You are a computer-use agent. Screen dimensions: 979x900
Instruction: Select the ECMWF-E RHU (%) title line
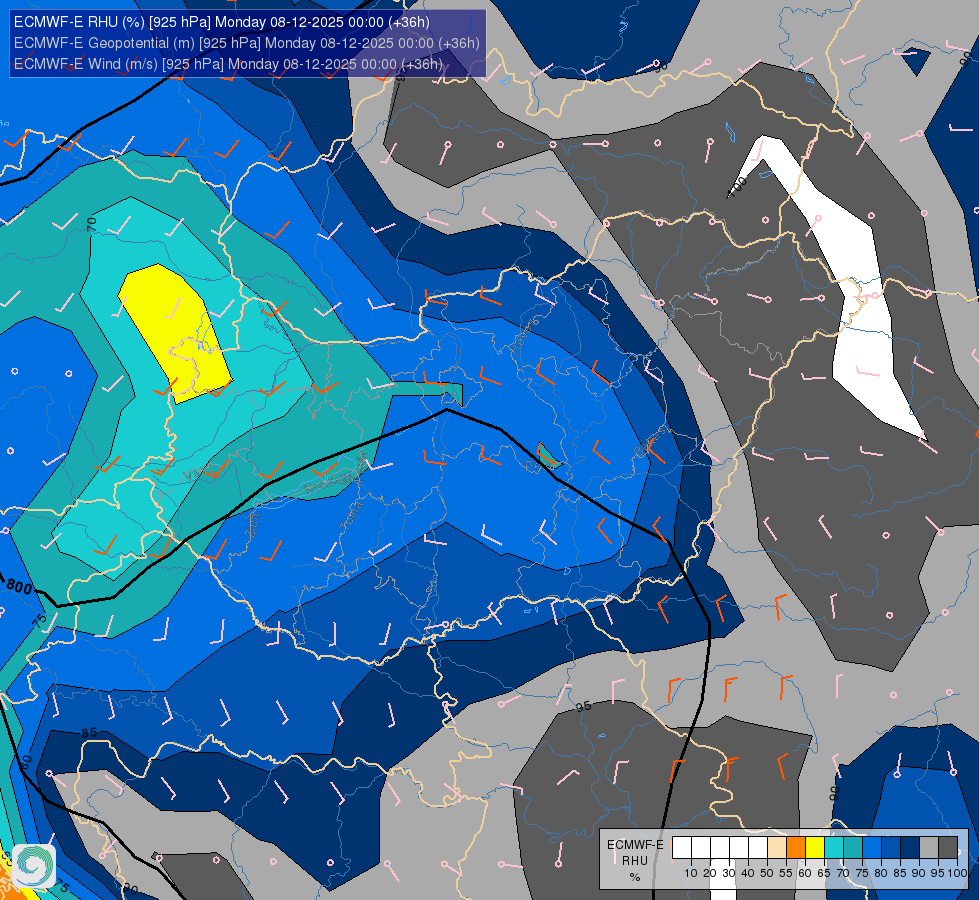coord(222,22)
